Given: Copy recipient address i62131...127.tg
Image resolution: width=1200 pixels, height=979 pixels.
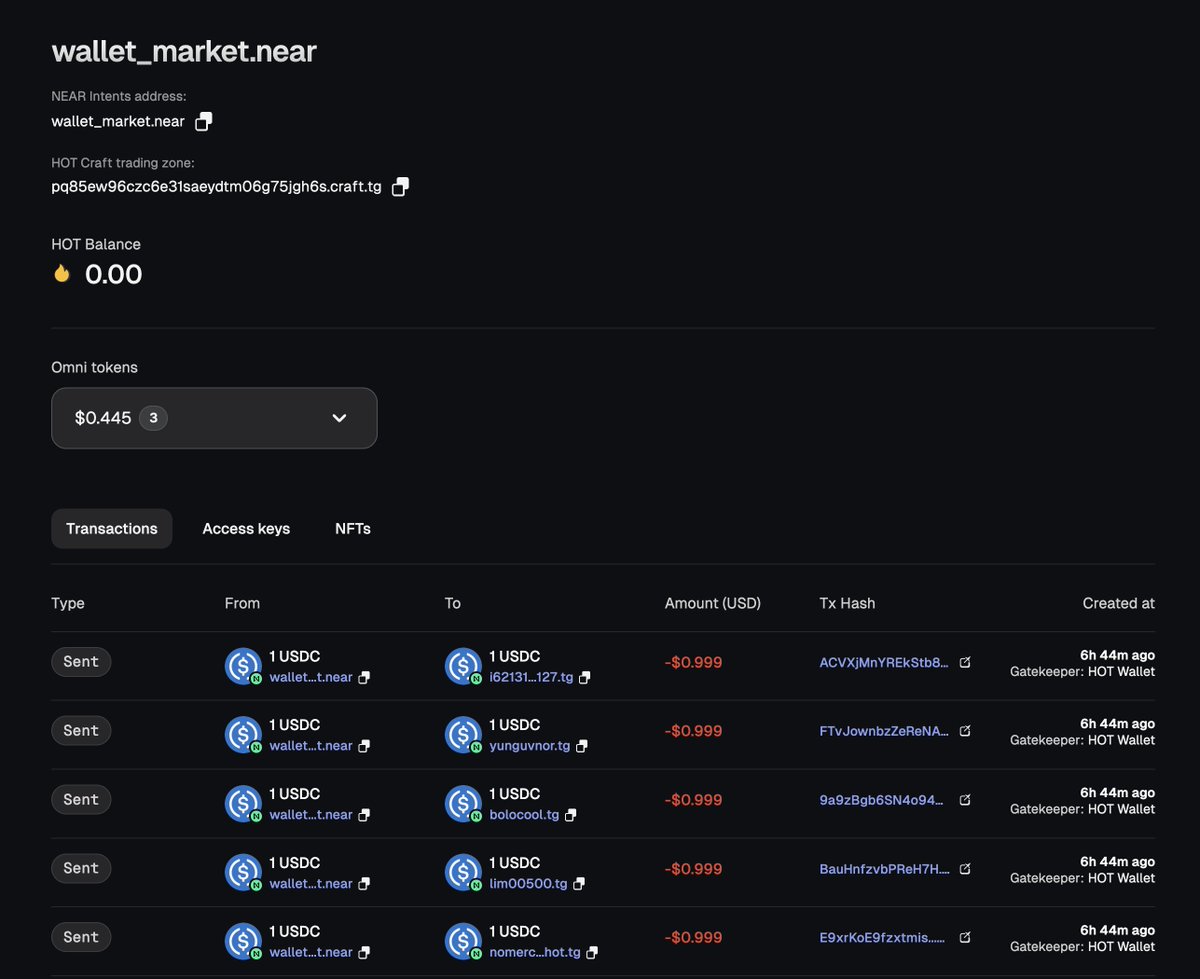Looking at the screenshot, I should [584, 677].
